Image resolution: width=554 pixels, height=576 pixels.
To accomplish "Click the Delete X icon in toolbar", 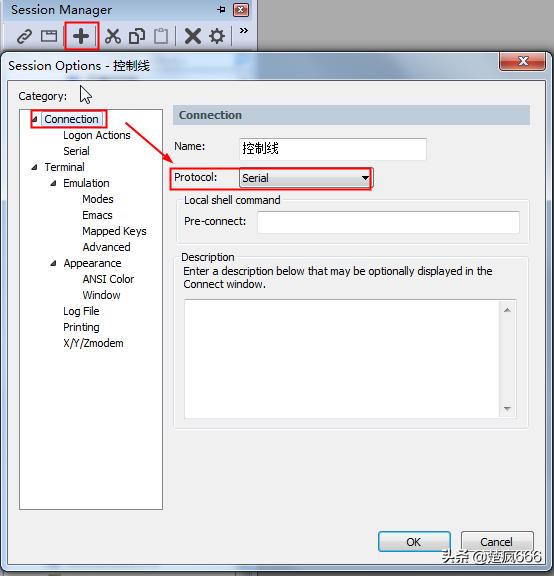I will click(x=193, y=36).
